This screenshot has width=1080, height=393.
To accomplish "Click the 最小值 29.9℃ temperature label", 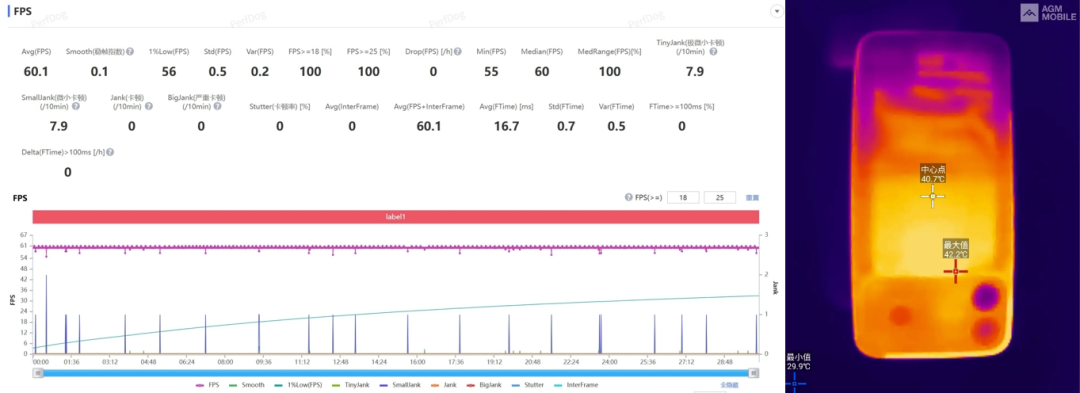I will [798, 361].
